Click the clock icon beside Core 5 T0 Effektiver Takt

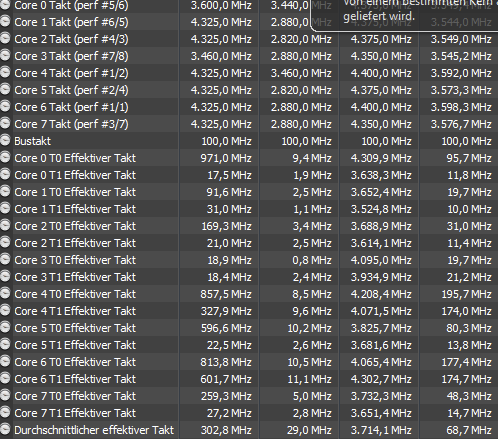(5, 328)
